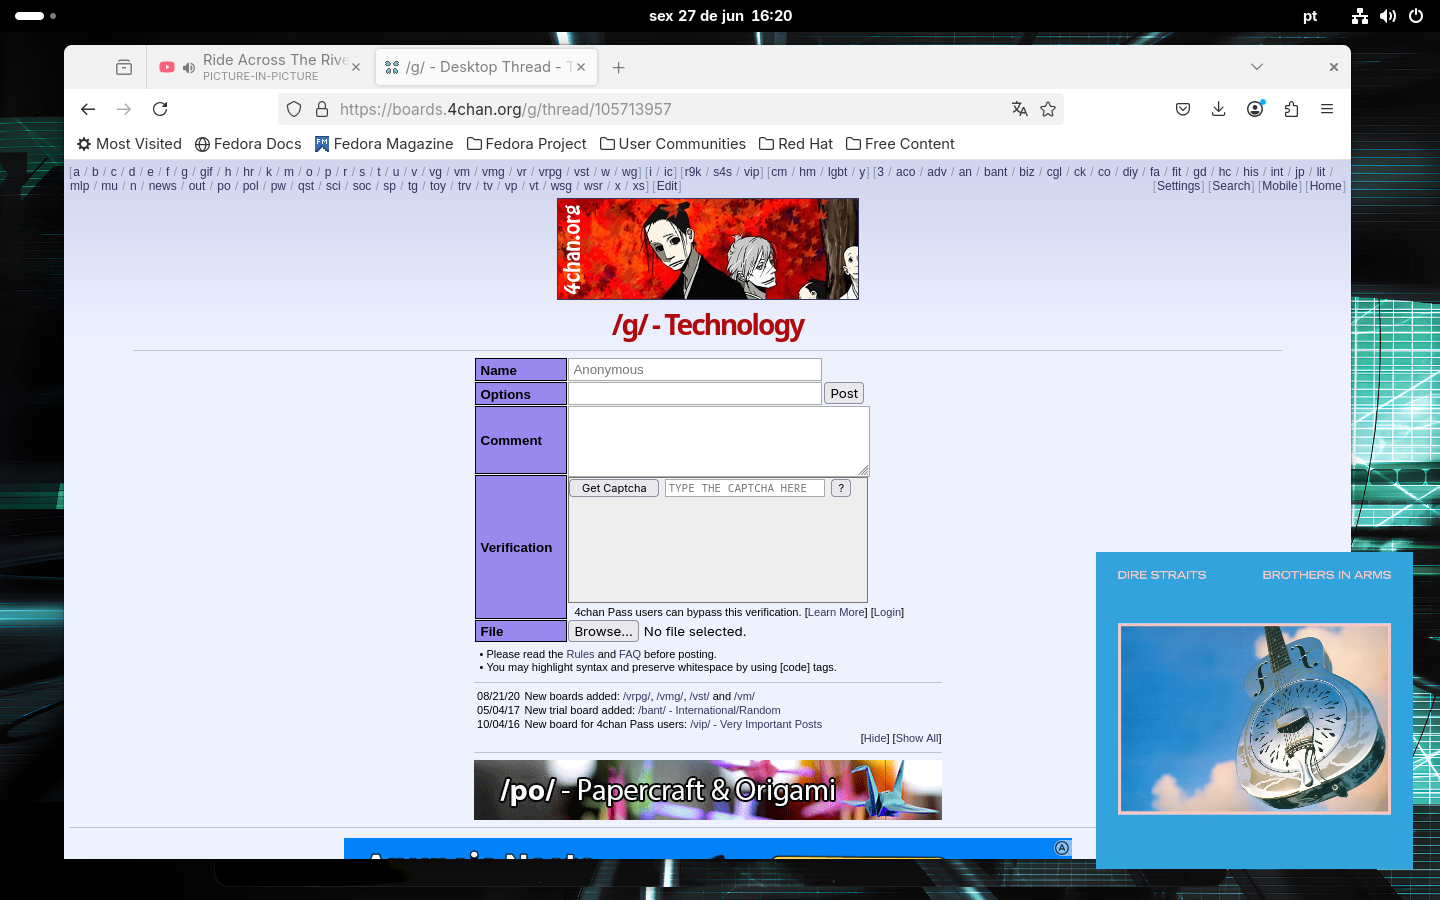This screenshot has width=1440, height=900.
Task: Close the /g/ Desktop Thread tab
Action: tap(581, 67)
